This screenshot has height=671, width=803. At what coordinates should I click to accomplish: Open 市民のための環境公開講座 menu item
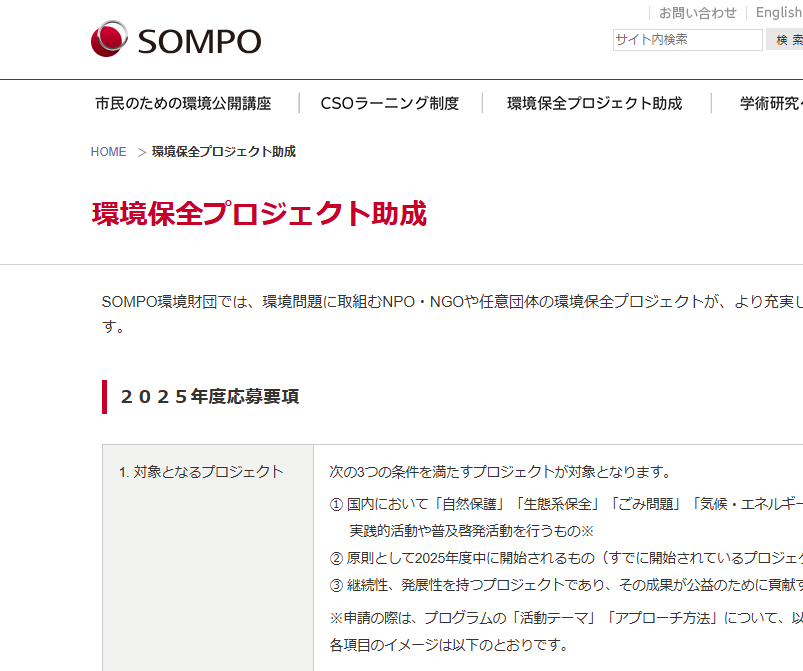[185, 103]
